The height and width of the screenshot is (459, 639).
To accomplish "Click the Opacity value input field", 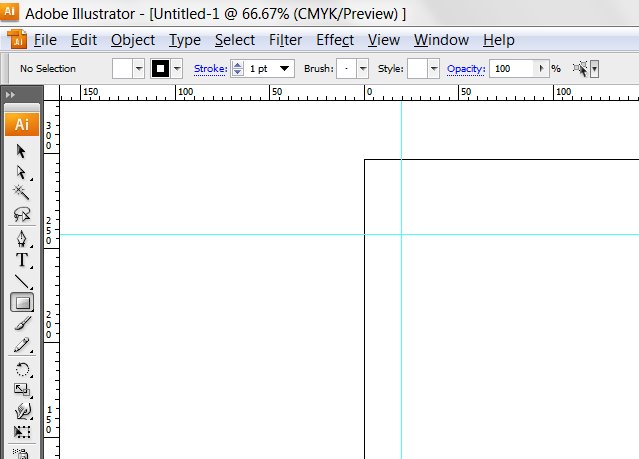I will click(513, 69).
